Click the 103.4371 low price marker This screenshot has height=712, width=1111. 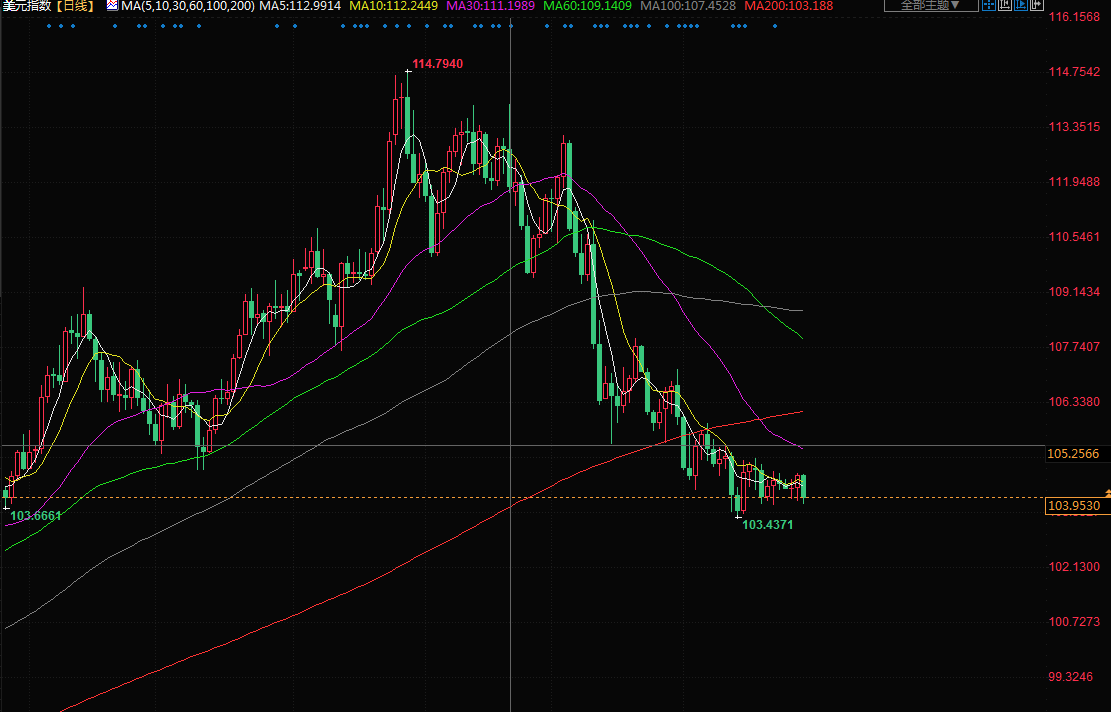tap(768, 524)
